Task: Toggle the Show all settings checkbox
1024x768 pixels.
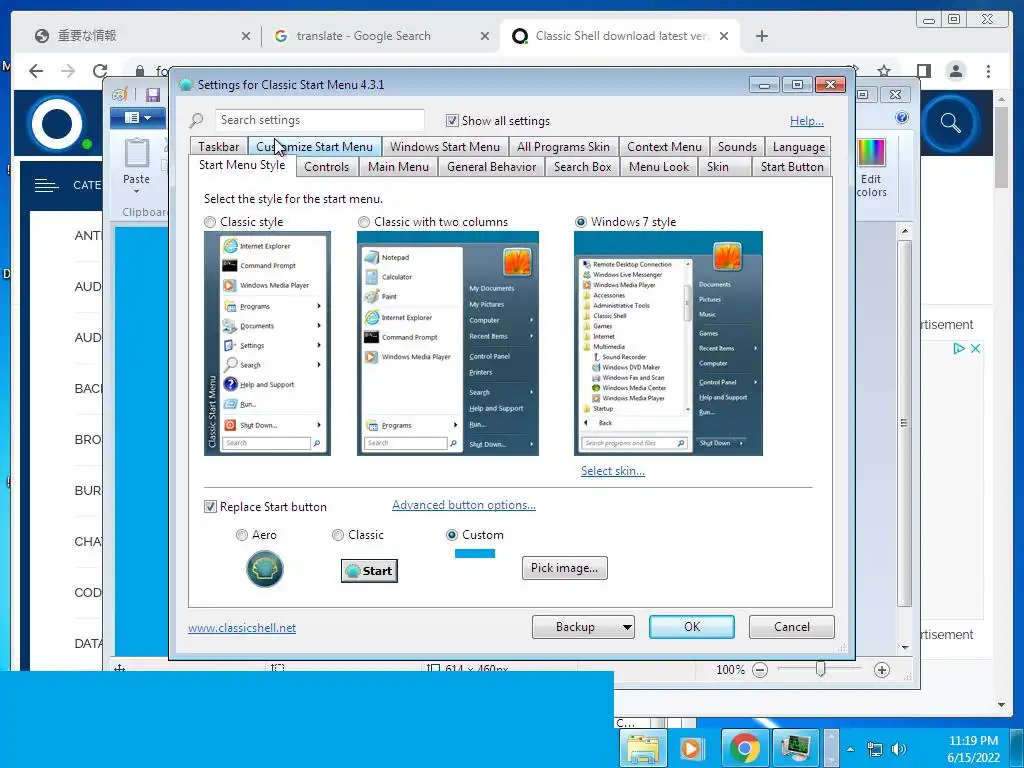Action: 451,120
